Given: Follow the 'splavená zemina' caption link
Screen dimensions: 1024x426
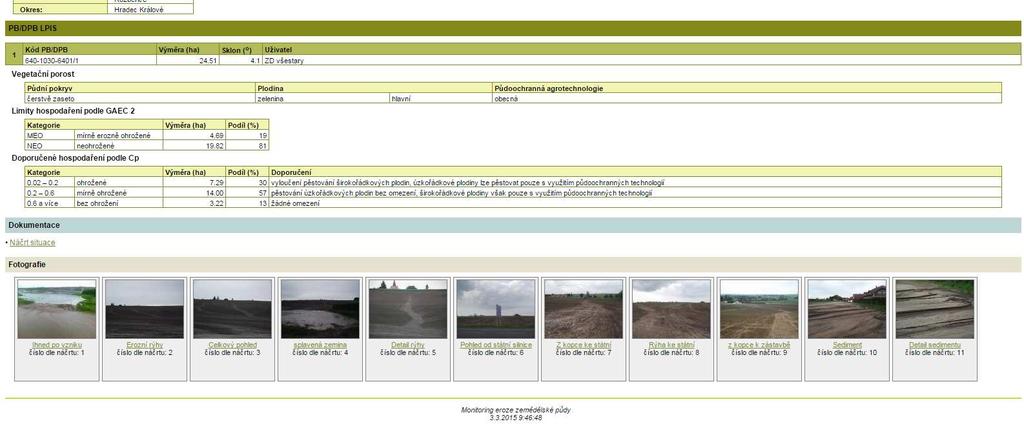Looking at the screenshot, I should point(320,345).
